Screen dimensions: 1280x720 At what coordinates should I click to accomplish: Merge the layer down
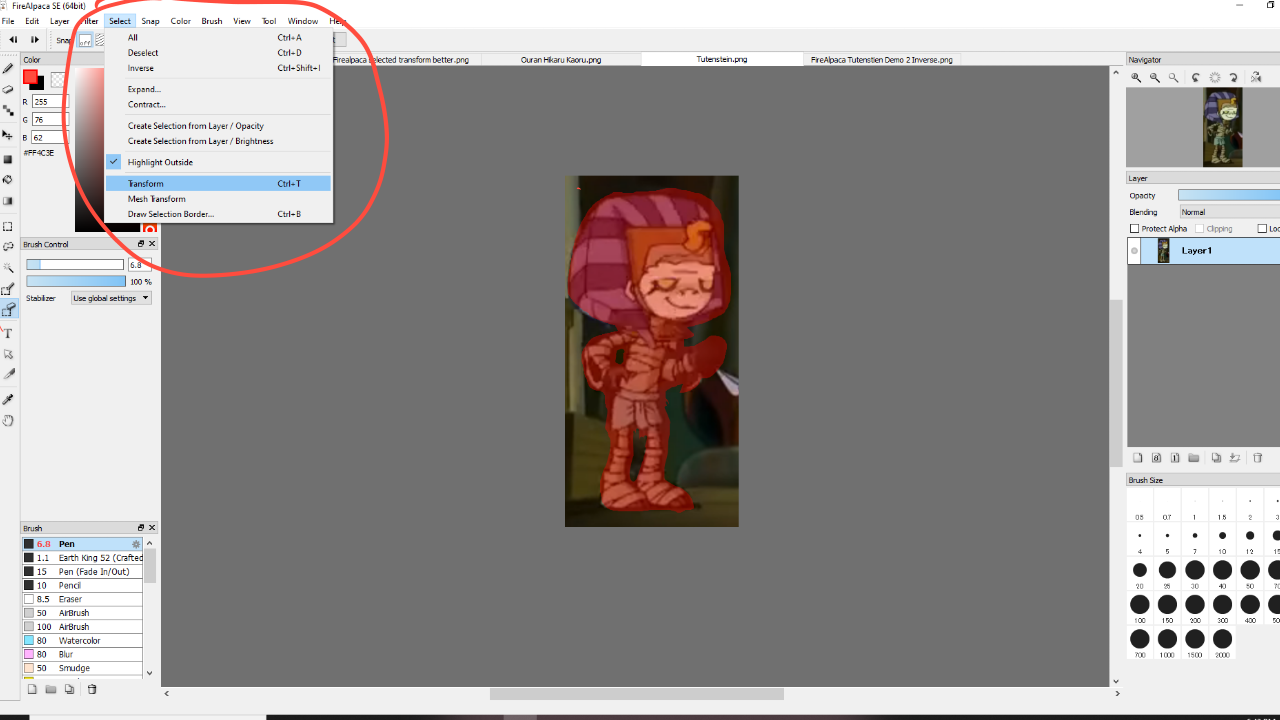[x=1234, y=458]
